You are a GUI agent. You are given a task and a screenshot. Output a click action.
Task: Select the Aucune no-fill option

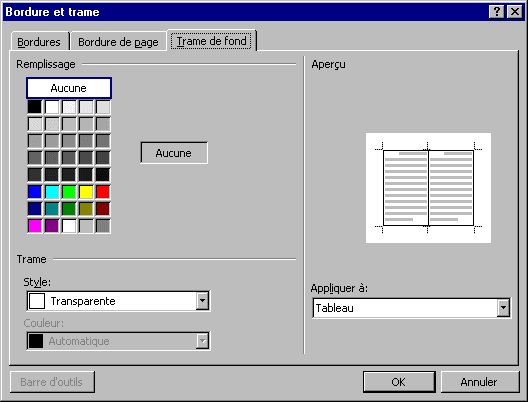[x=69, y=88]
